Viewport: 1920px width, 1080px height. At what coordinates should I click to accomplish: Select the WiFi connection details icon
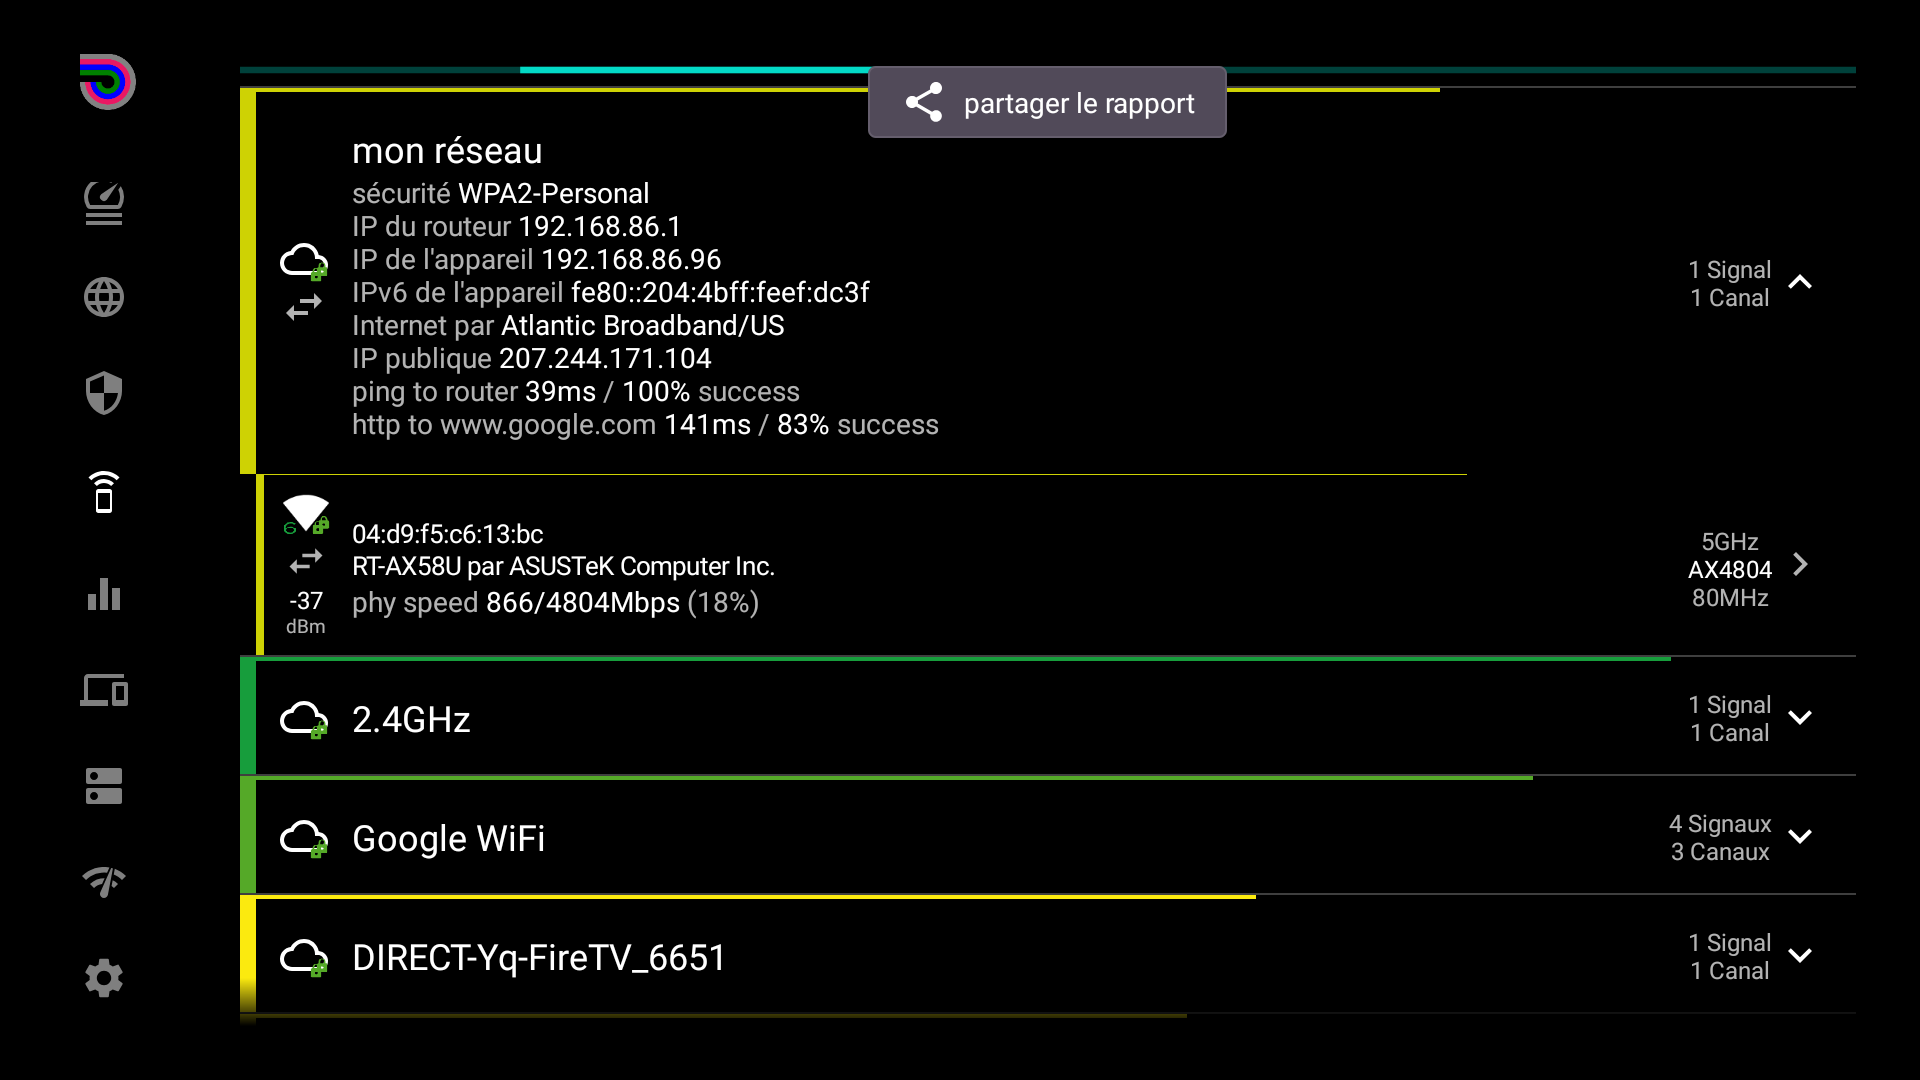[104, 492]
